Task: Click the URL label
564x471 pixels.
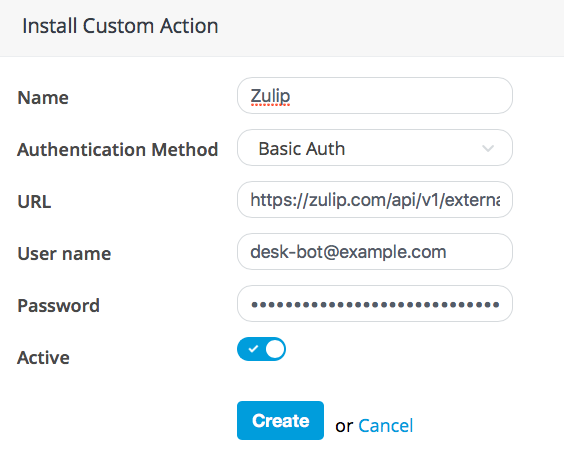Action: pyautogui.click(x=34, y=201)
